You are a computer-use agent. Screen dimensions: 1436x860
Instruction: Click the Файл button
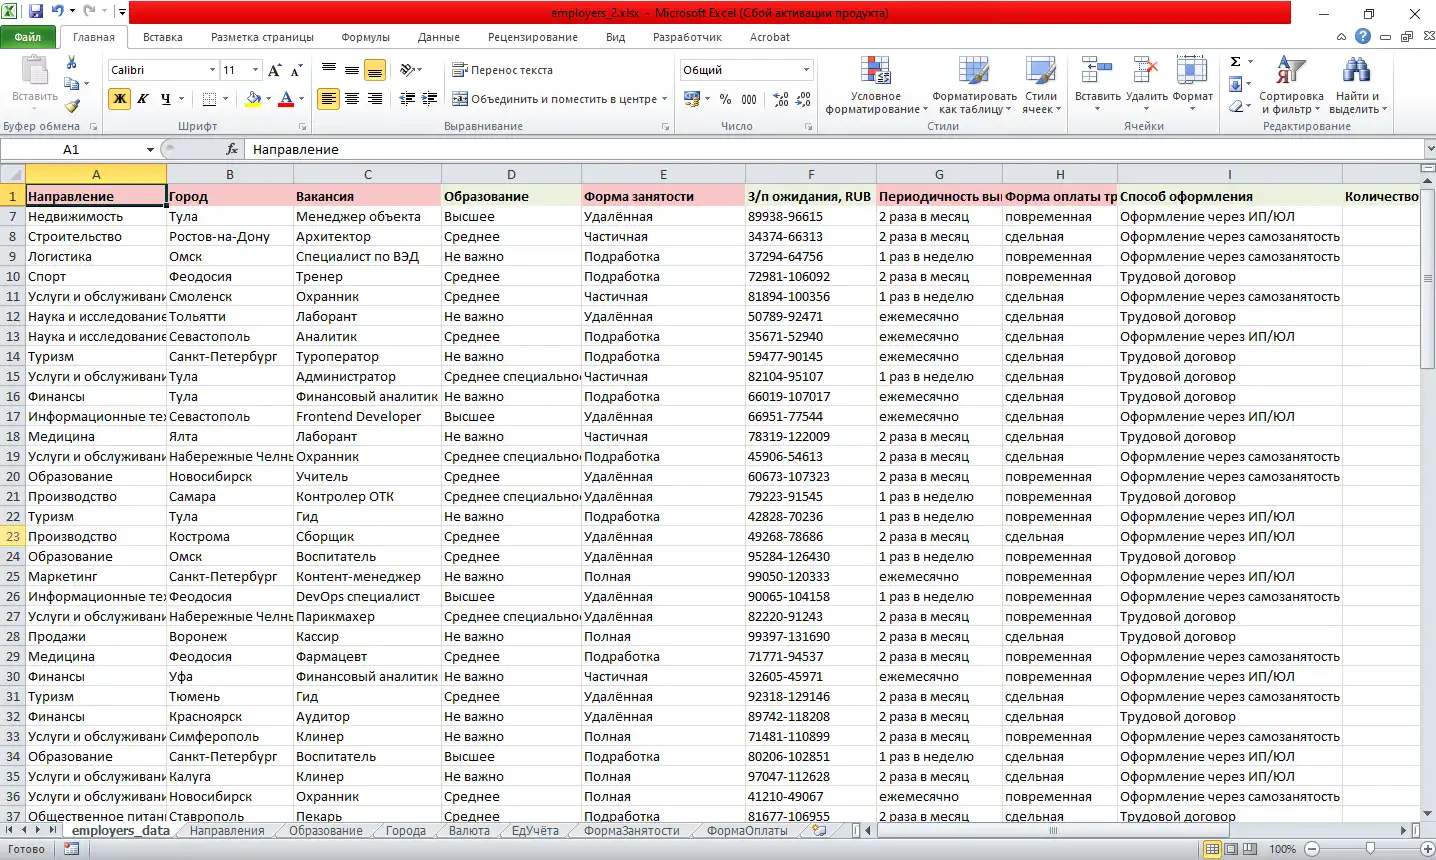tap(28, 37)
